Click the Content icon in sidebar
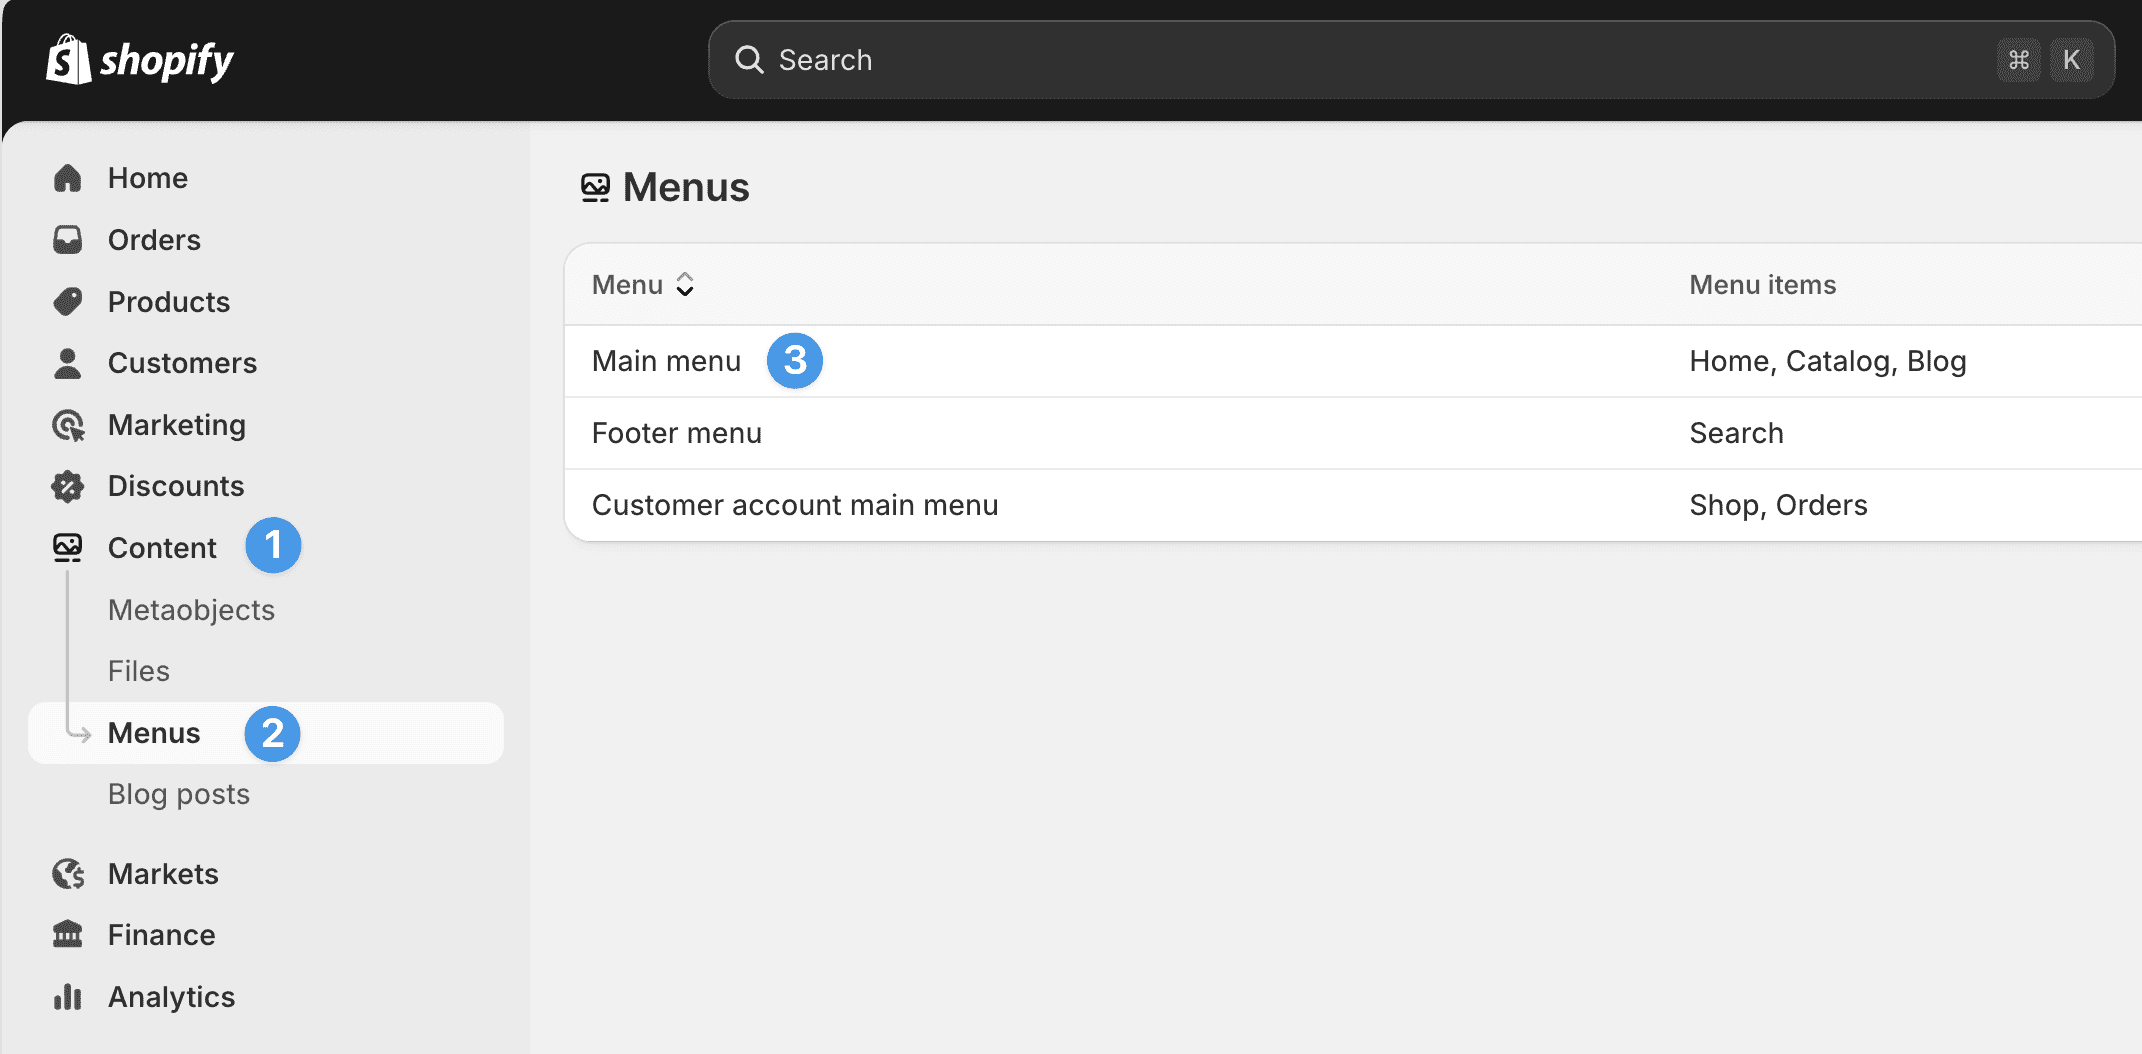Screen dimensions: 2142x1054 click(x=67, y=548)
